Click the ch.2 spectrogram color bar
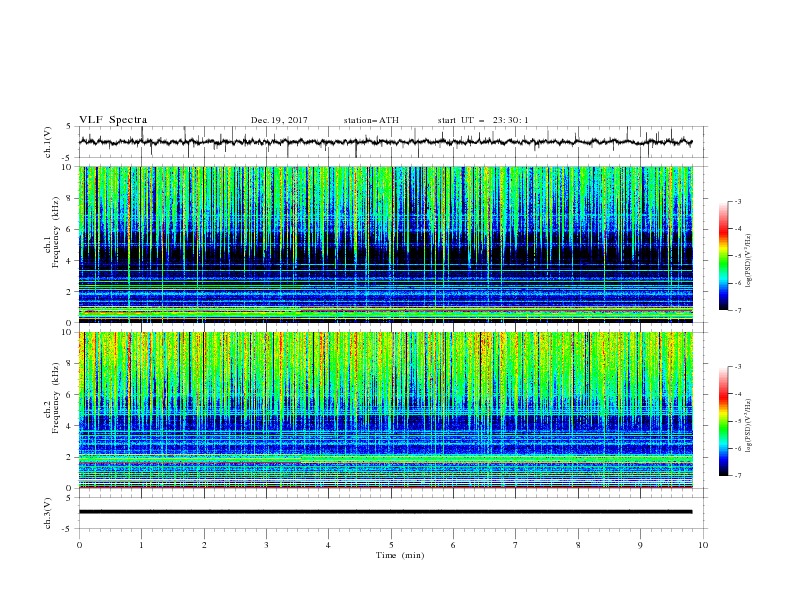The image size is (792, 612). point(723,421)
